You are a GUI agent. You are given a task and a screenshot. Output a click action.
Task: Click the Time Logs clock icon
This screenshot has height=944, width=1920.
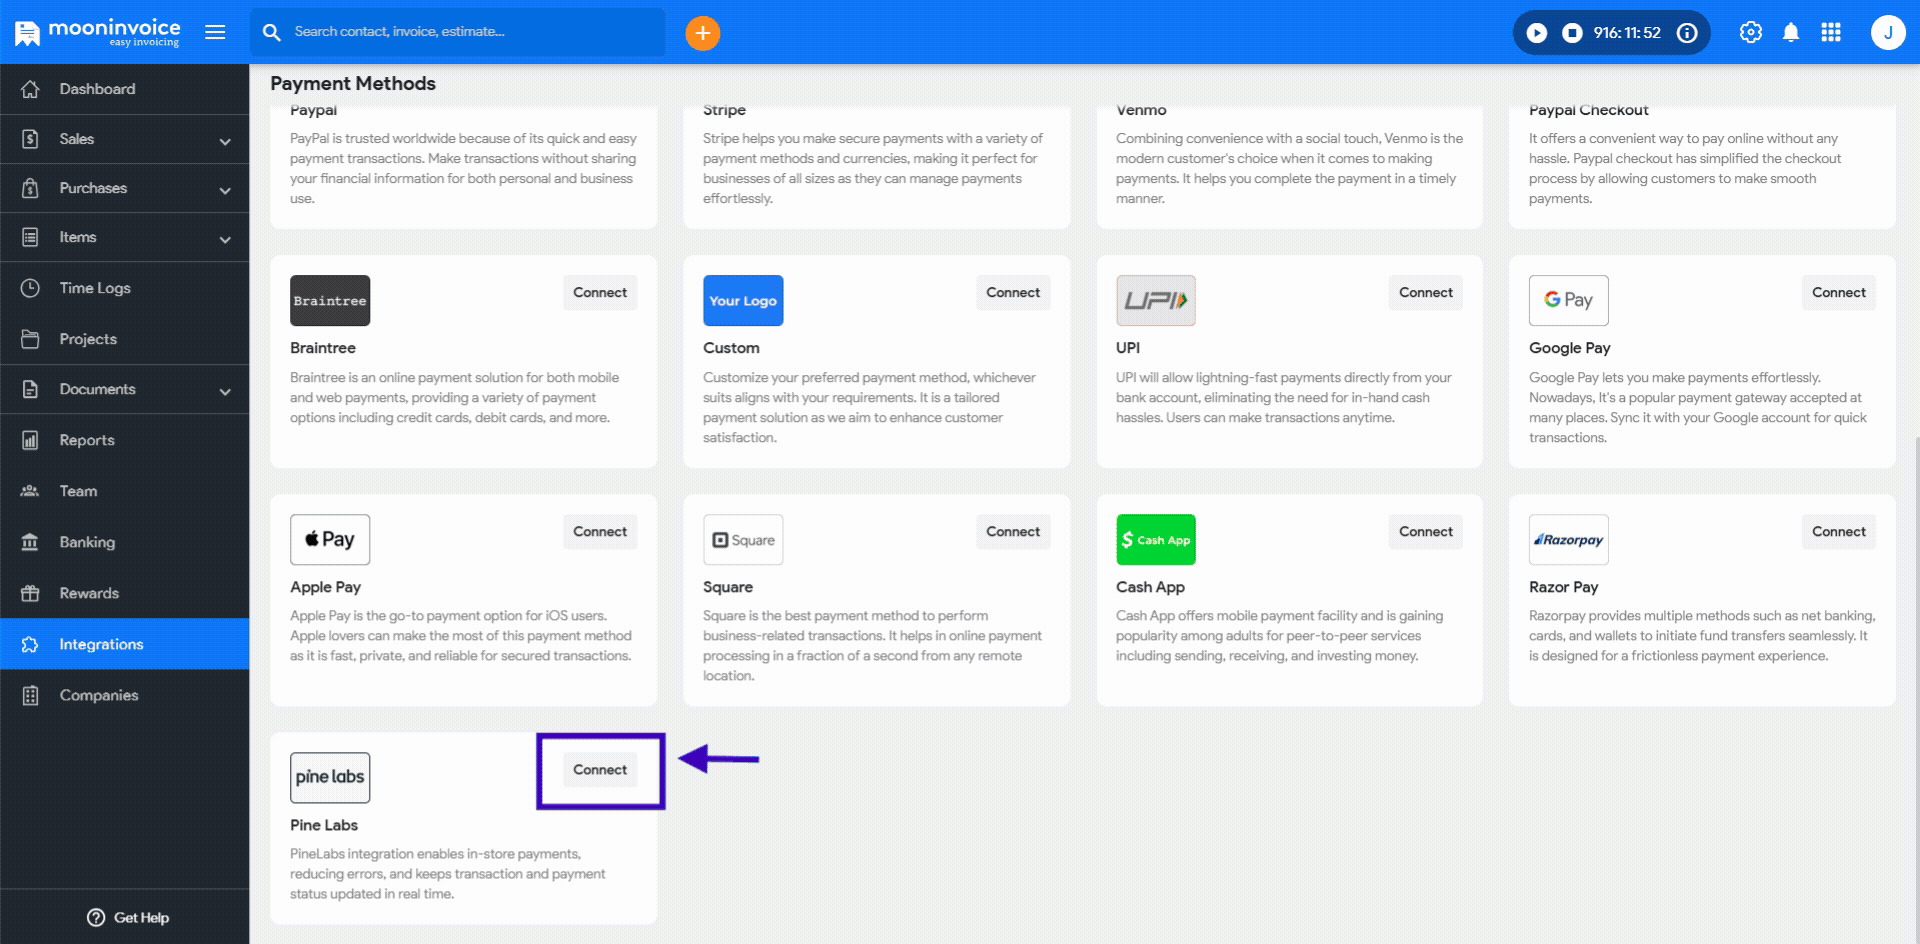click(x=30, y=288)
